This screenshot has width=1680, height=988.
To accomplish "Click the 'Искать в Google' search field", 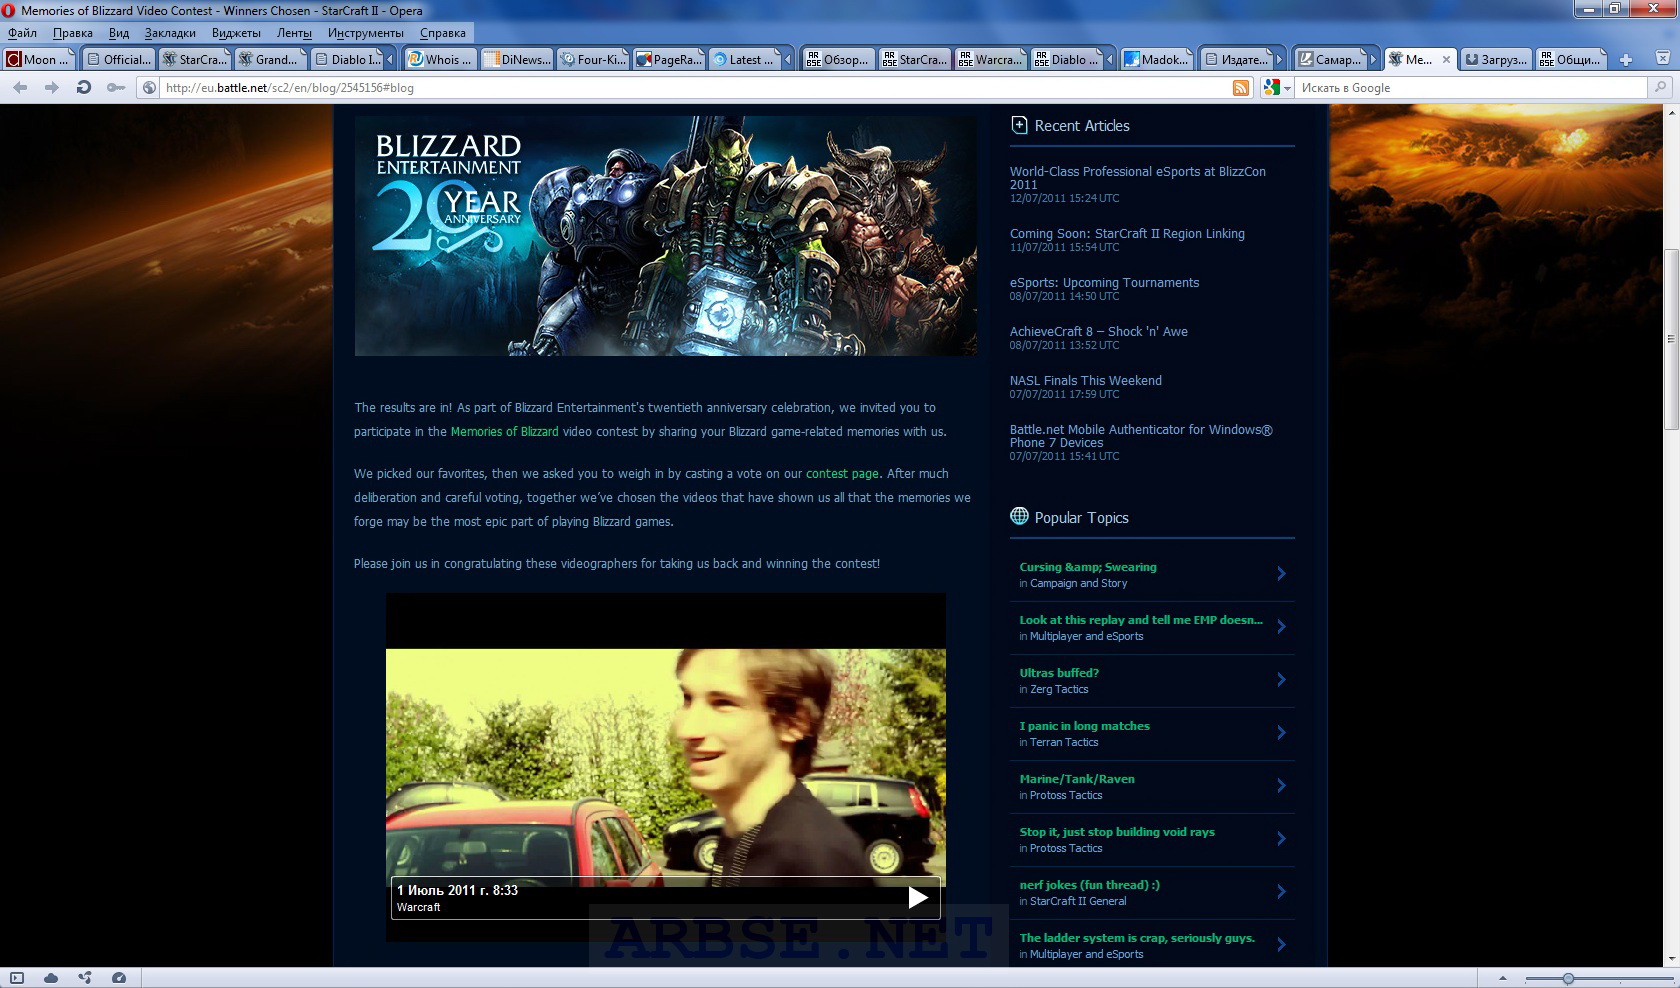I will click(x=1472, y=88).
